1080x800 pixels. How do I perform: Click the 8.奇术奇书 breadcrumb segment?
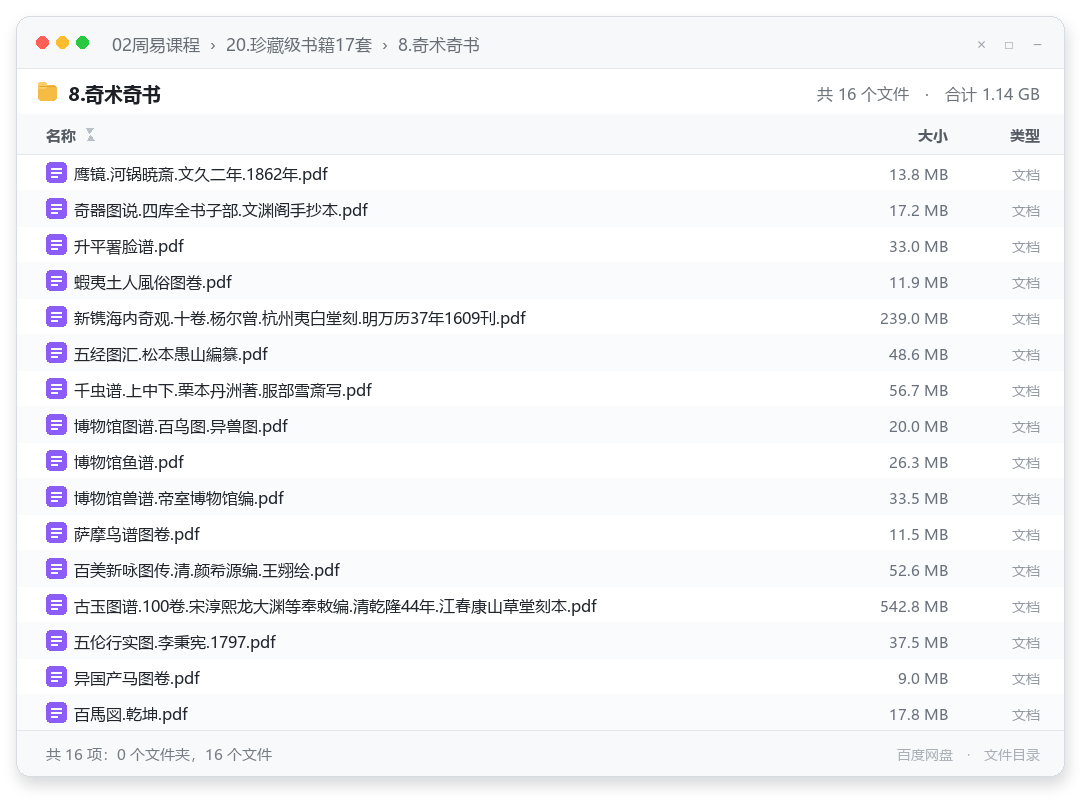click(439, 45)
